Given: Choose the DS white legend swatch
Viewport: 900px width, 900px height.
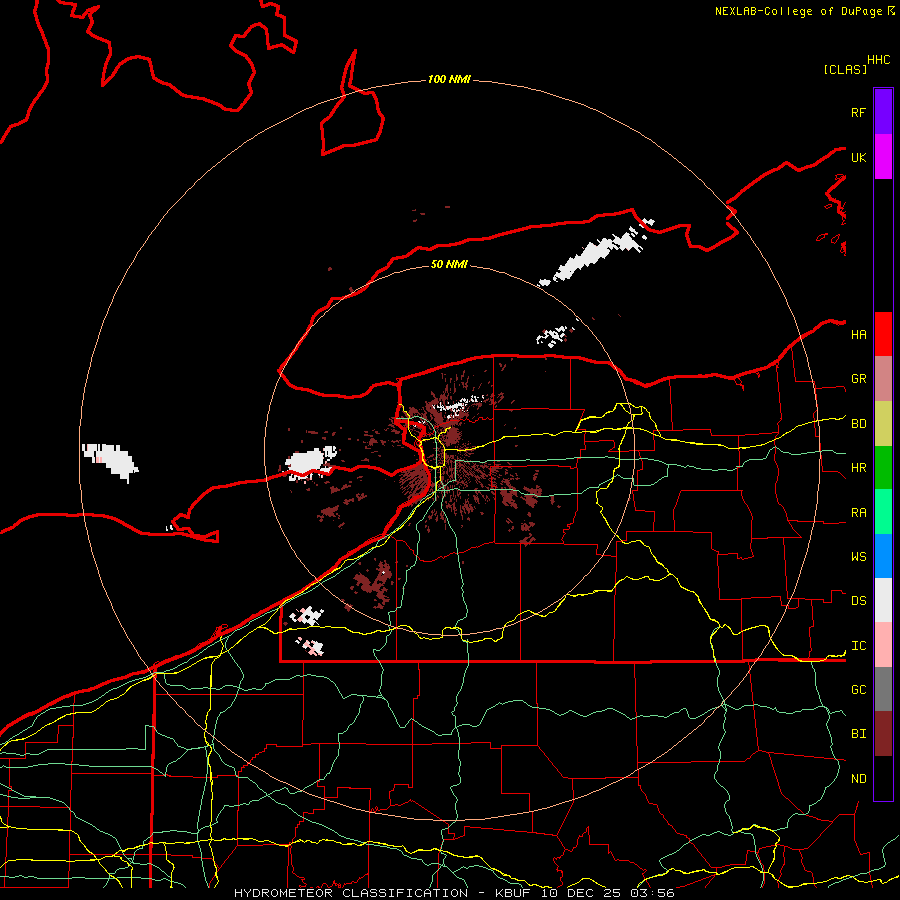Looking at the screenshot, I should (883, 600).
